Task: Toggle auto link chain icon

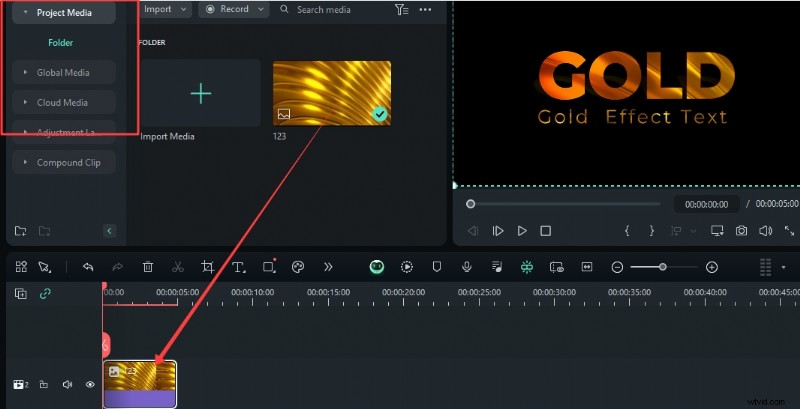Action: 45,294
